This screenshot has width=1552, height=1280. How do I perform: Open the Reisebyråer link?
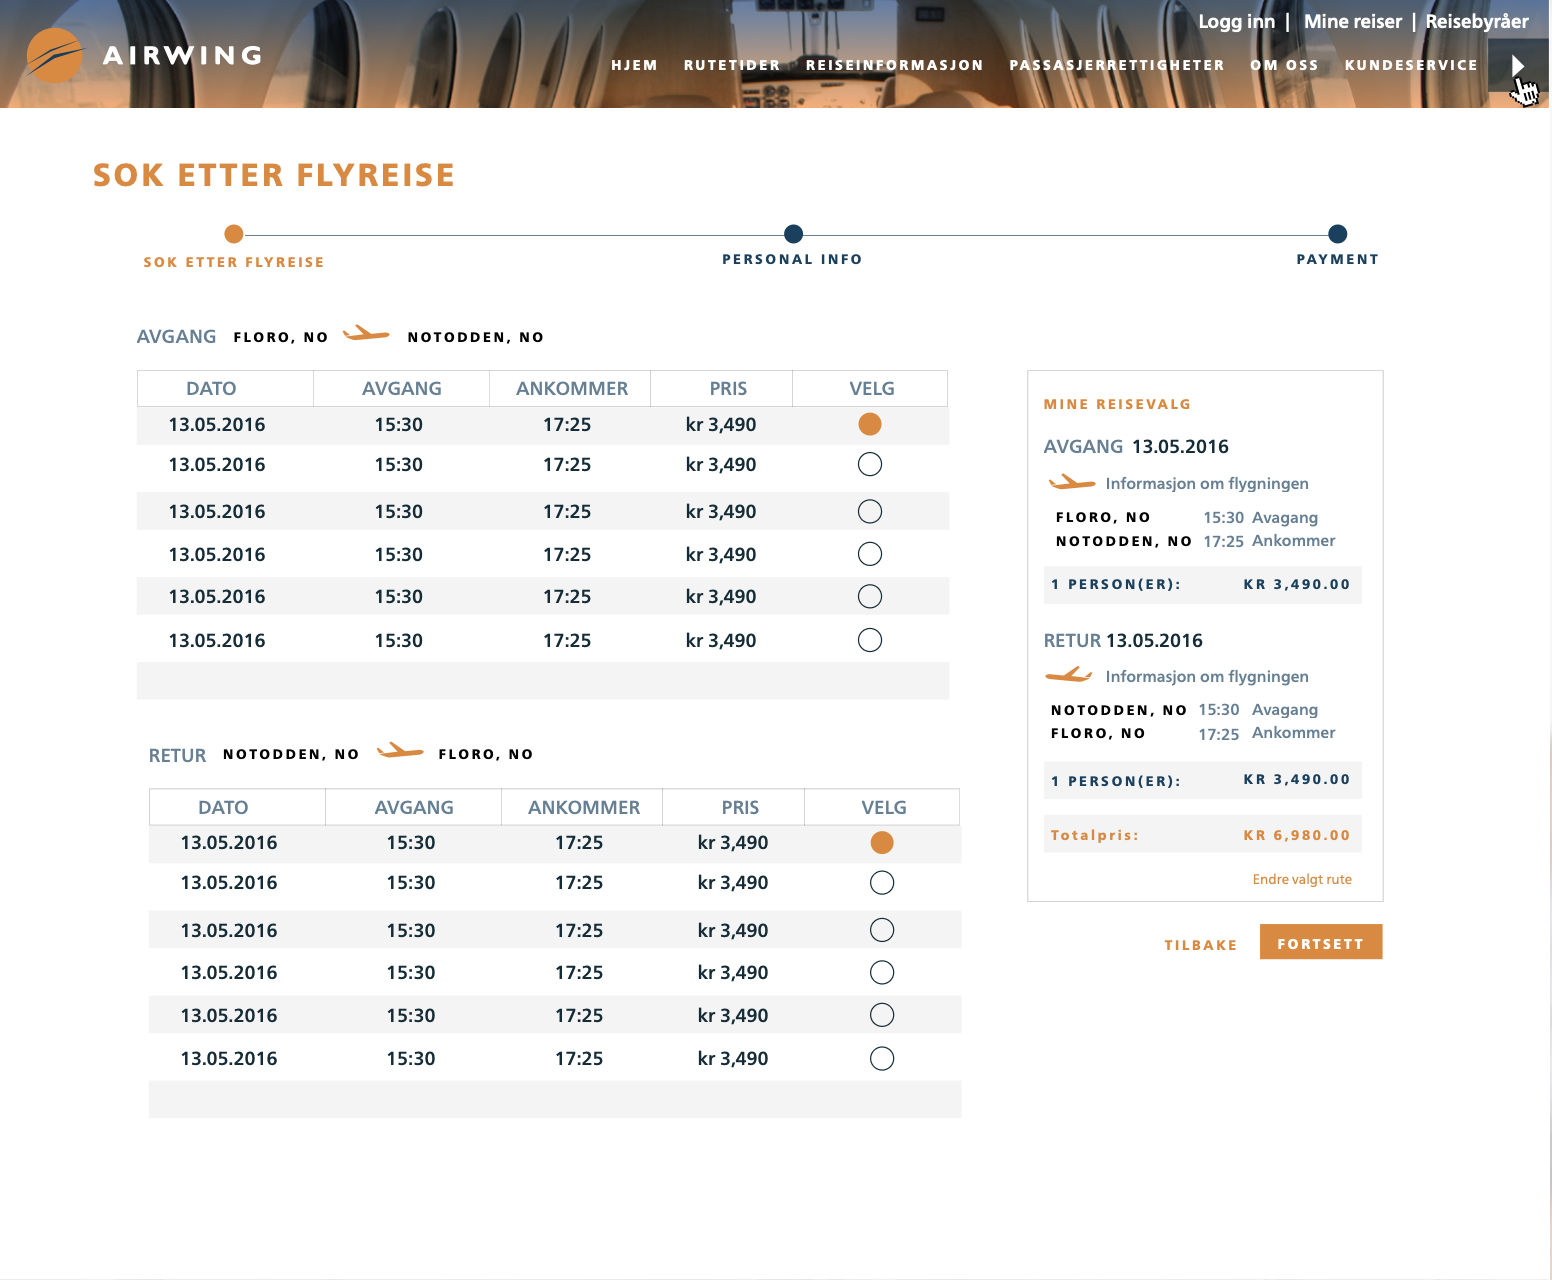pyautogui.click(x=1477, y=22)
